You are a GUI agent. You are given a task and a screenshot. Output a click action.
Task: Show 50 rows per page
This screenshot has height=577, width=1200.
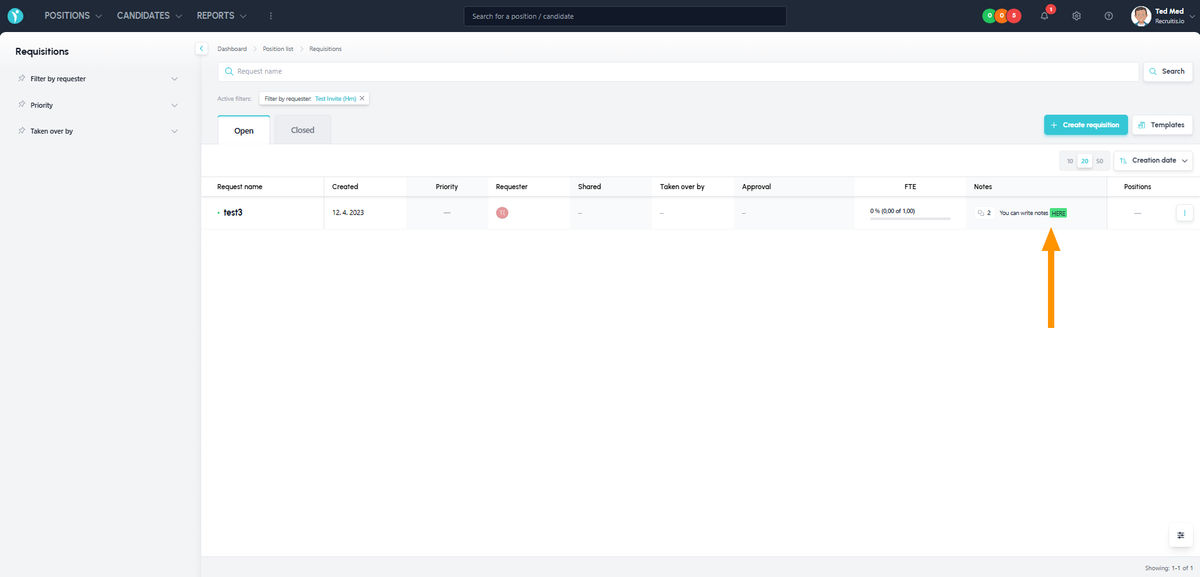click(x=1100, y=161)
